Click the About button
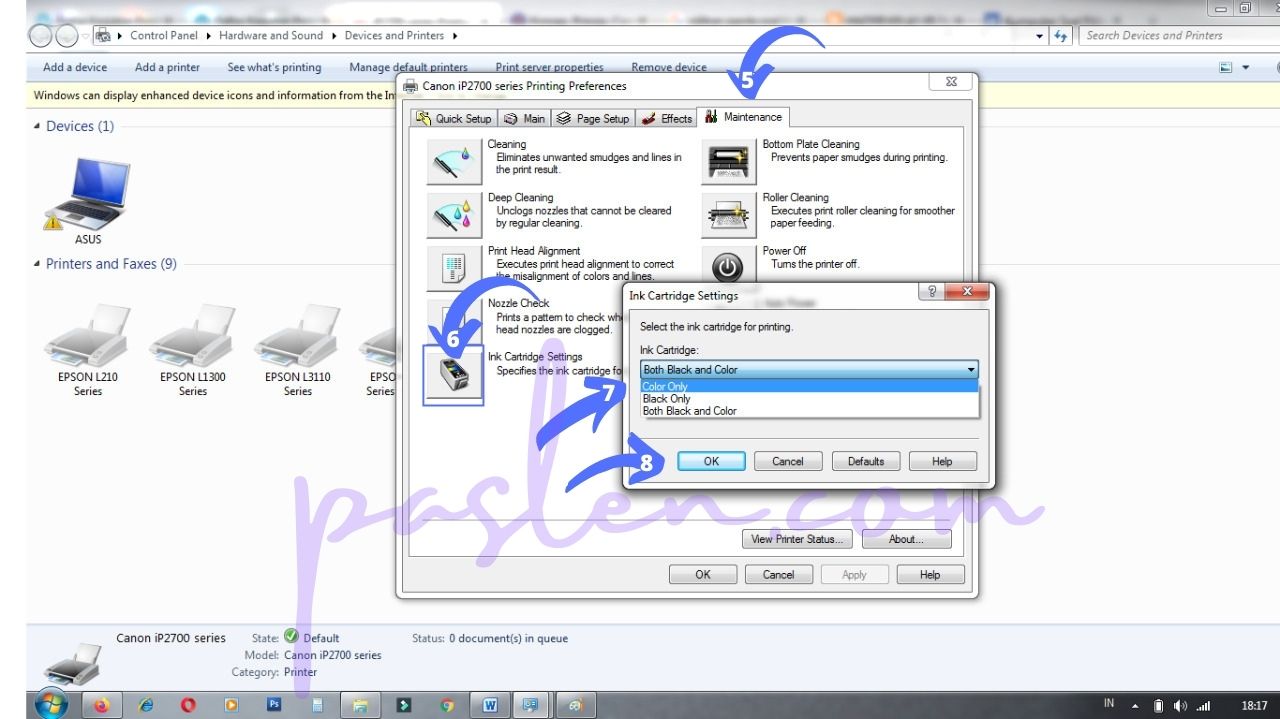The image size is (1280, 719). tap(906, 540)
